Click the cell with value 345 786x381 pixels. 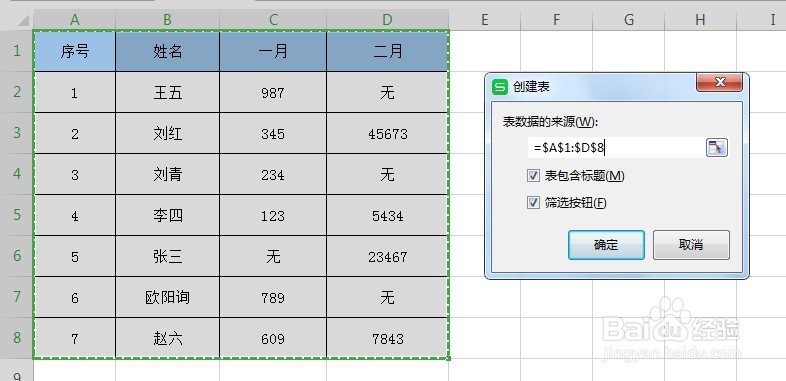pyautogui.click(x=273, y=133)
